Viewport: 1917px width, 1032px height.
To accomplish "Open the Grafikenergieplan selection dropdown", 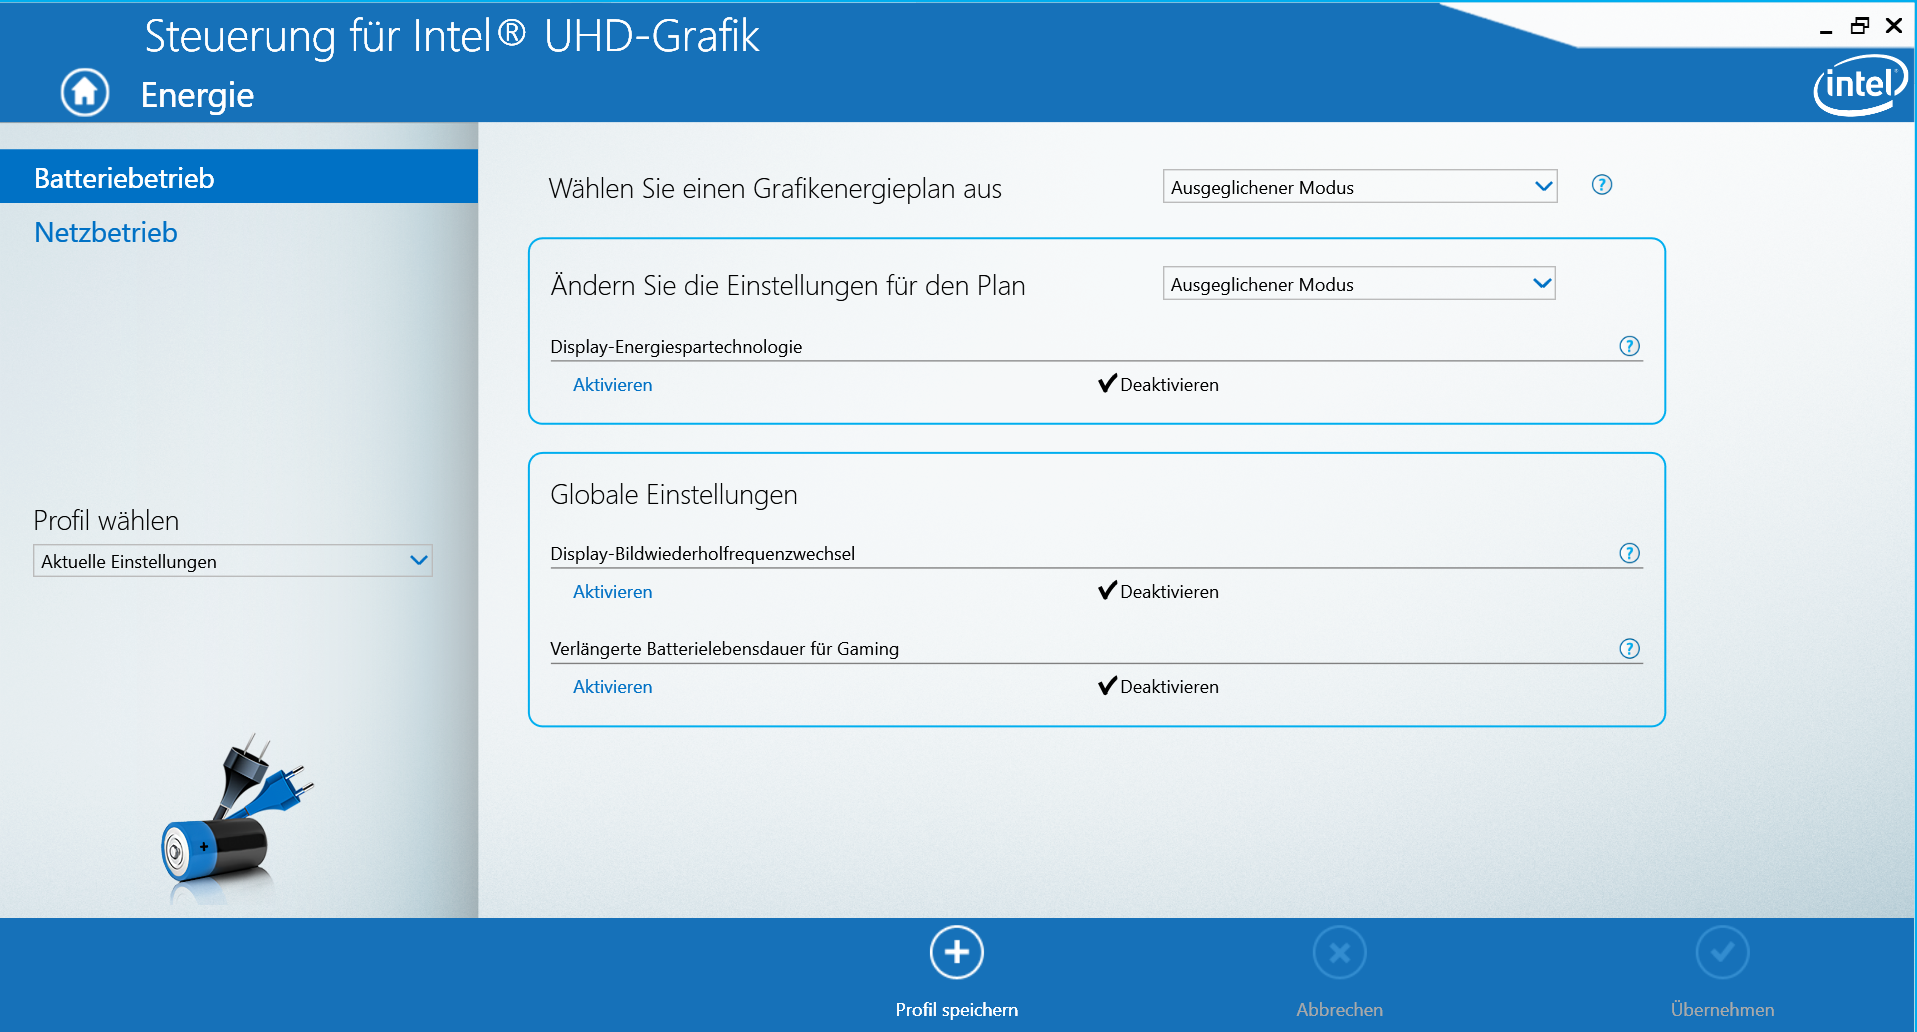I will click(1360, 187).
